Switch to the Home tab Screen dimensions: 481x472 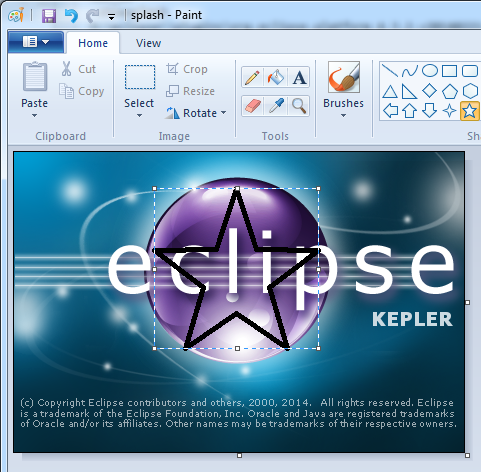(93, 43)
